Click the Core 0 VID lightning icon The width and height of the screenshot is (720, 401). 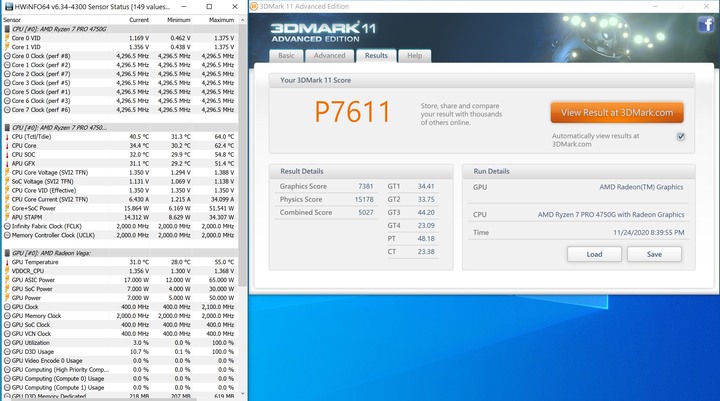click(x=7, y=38)
